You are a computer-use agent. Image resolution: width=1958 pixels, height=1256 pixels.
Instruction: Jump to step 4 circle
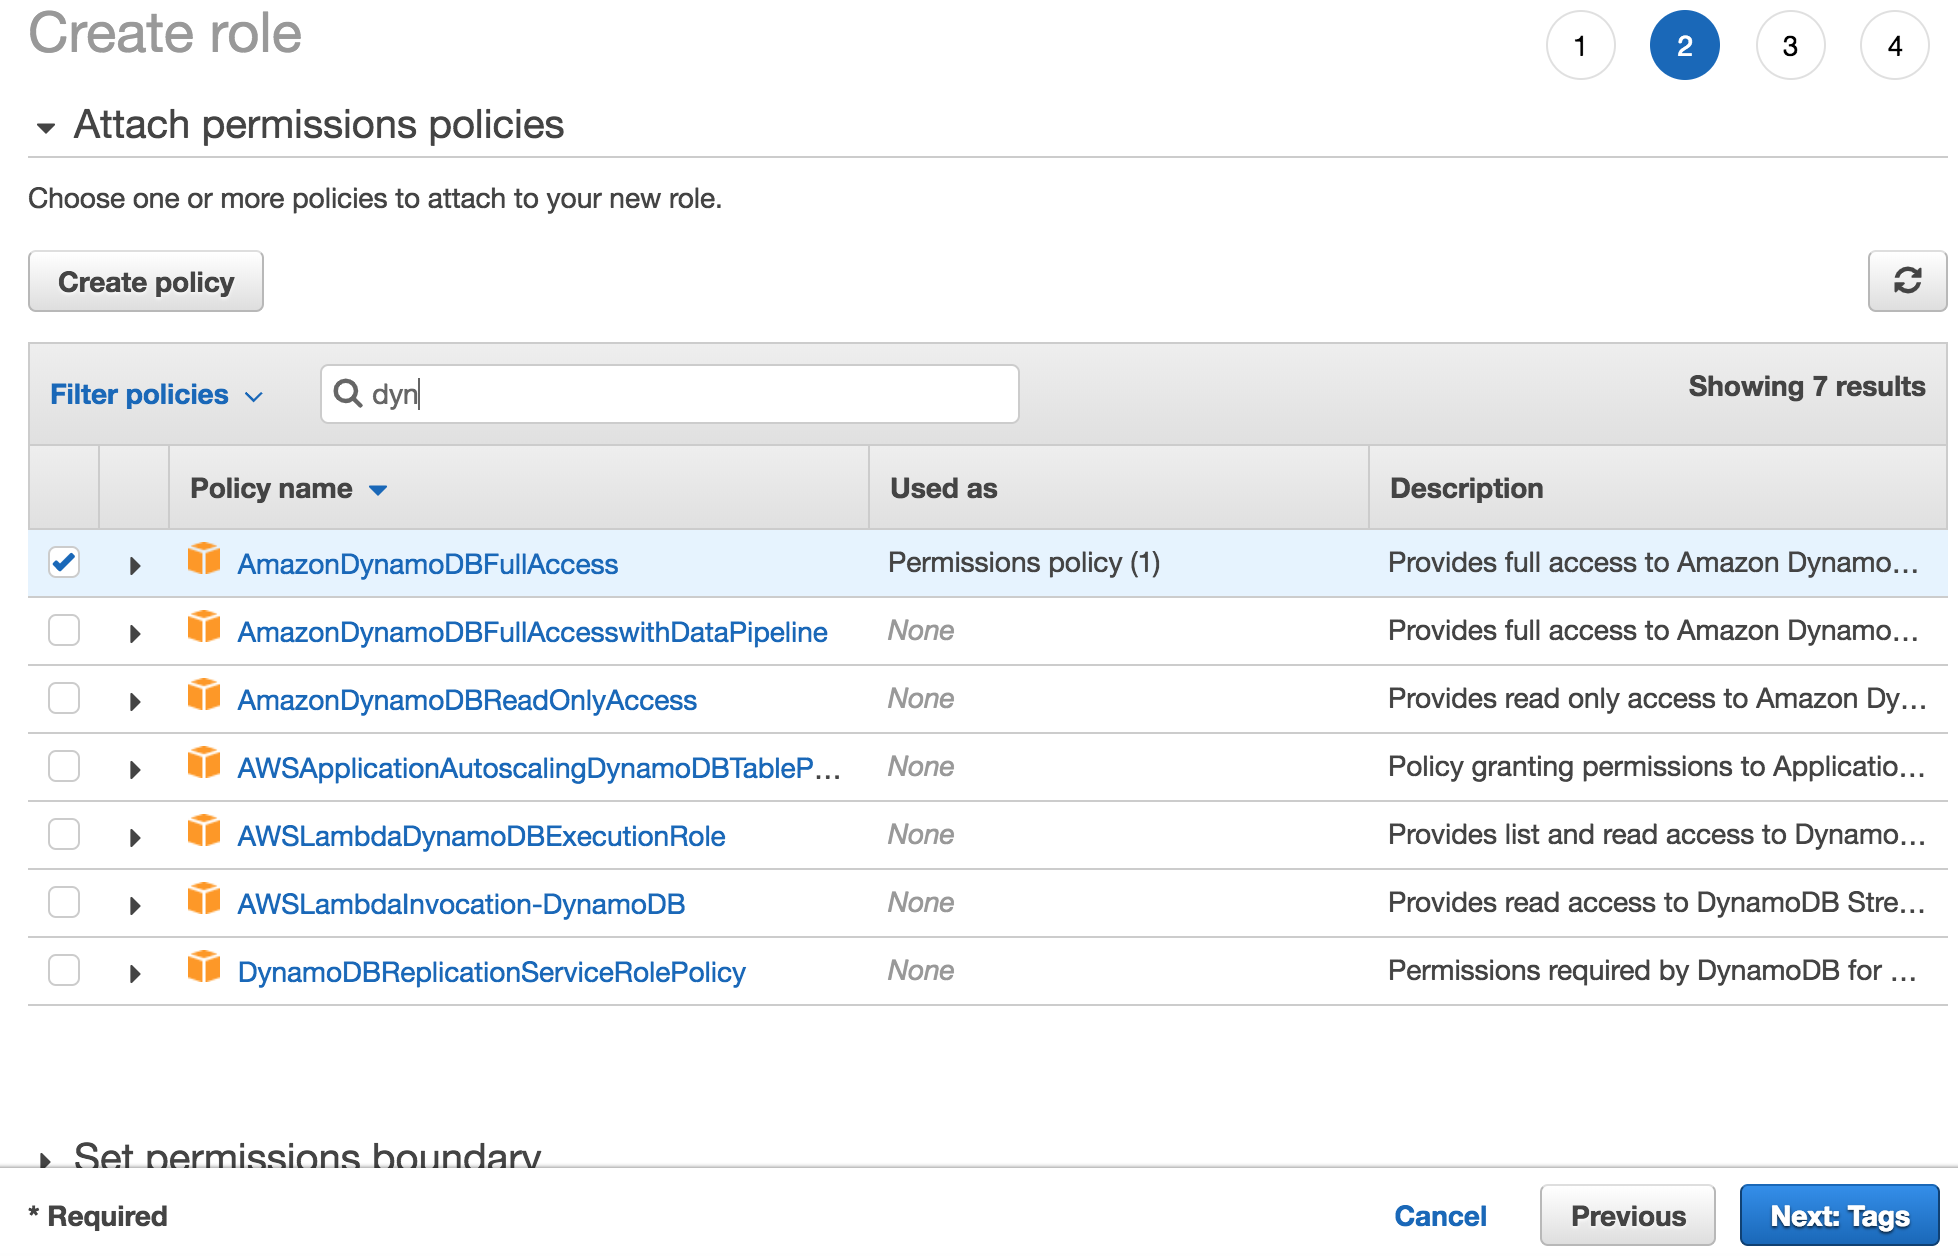click(1894, 46)
